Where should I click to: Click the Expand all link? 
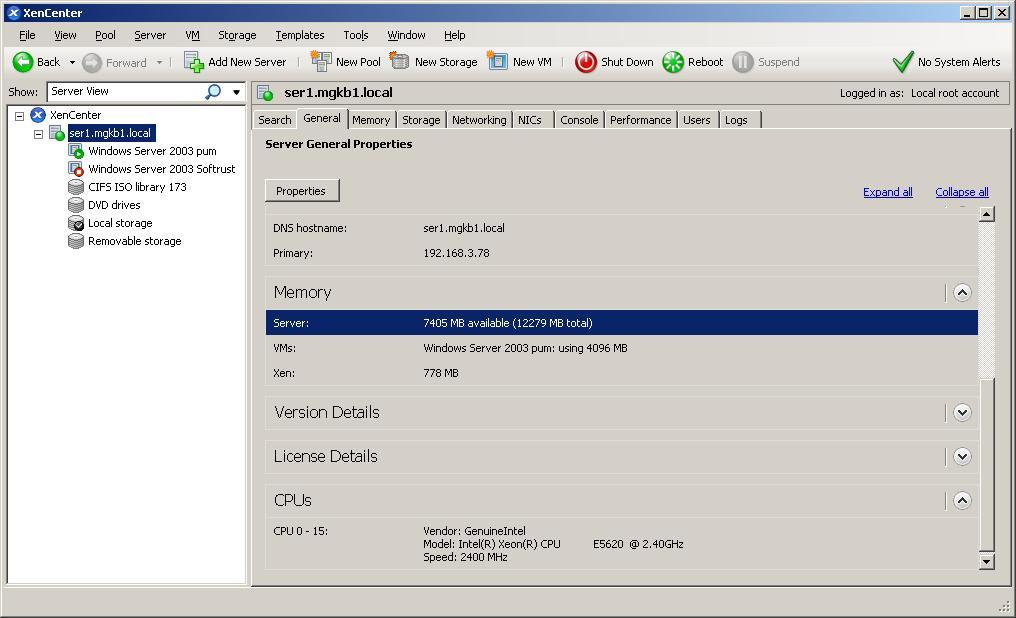tap(888, 192)
